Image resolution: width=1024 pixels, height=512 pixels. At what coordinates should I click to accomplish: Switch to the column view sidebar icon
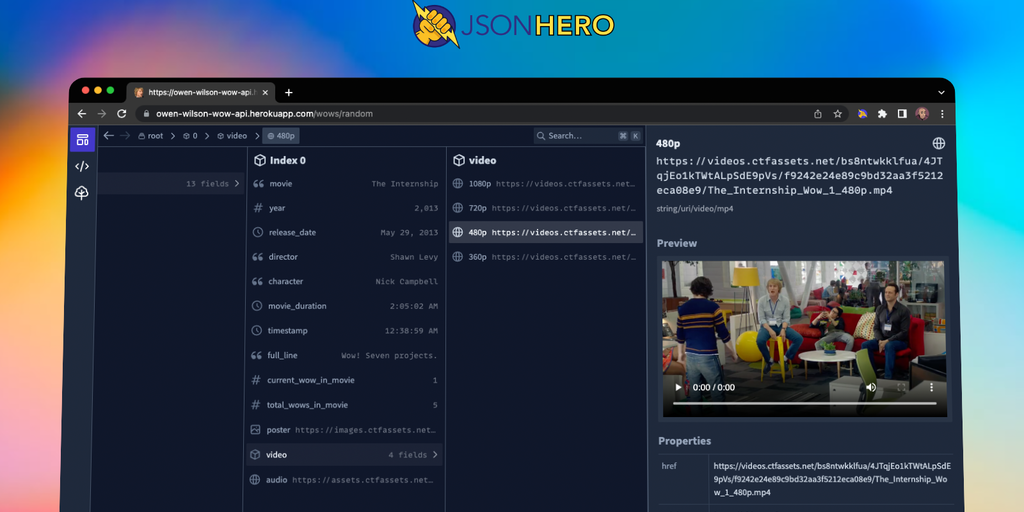(82, 140)
